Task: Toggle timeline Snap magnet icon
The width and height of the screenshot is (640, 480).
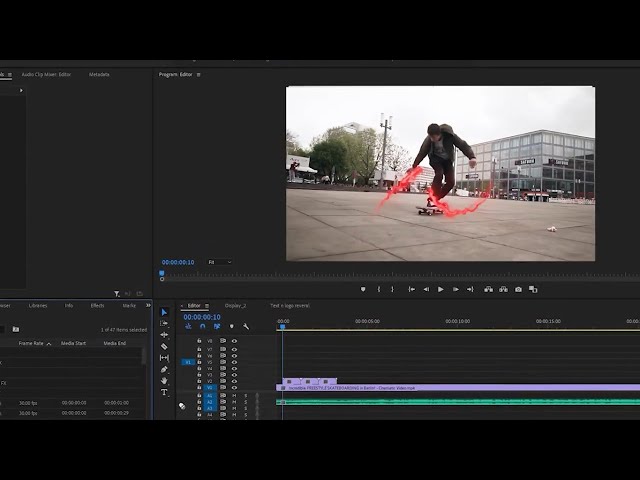Action: (202, 327)
